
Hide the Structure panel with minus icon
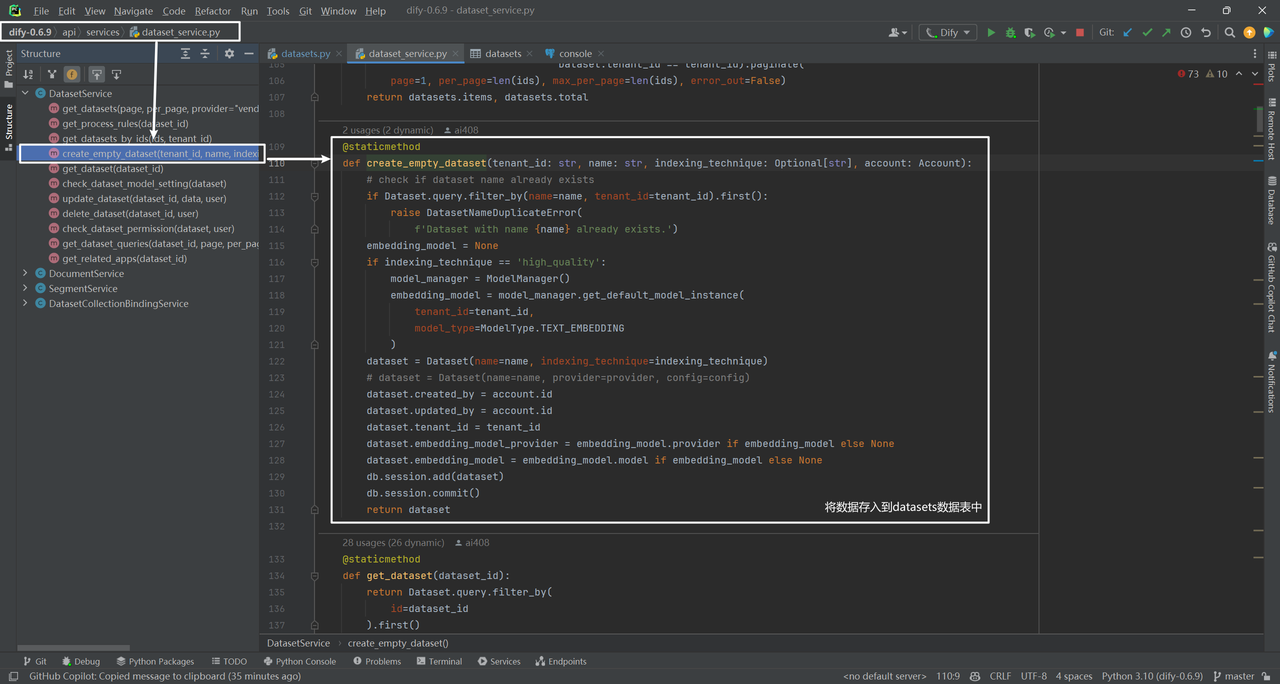(248, 53)
